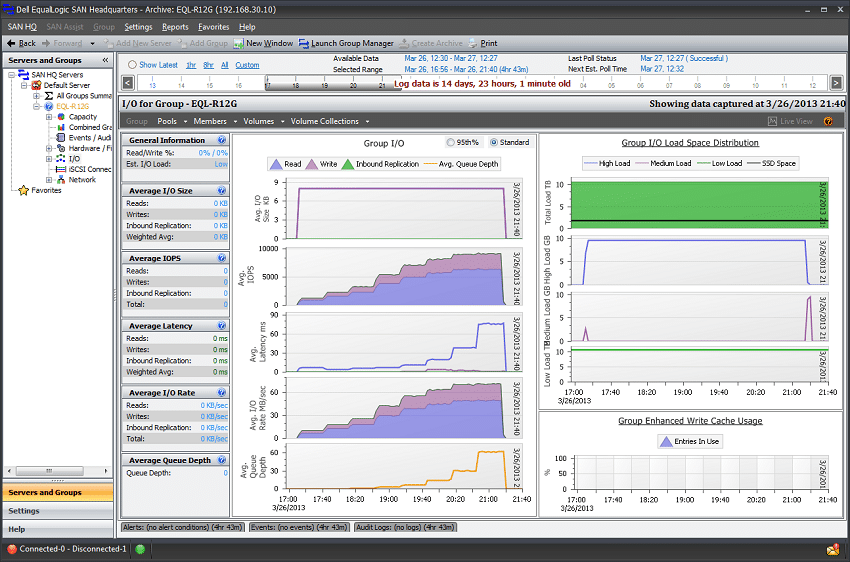Viewport: 850px width, 562px height.
Task: Click the timeline scroll left arrow
Action: point(128,83)
